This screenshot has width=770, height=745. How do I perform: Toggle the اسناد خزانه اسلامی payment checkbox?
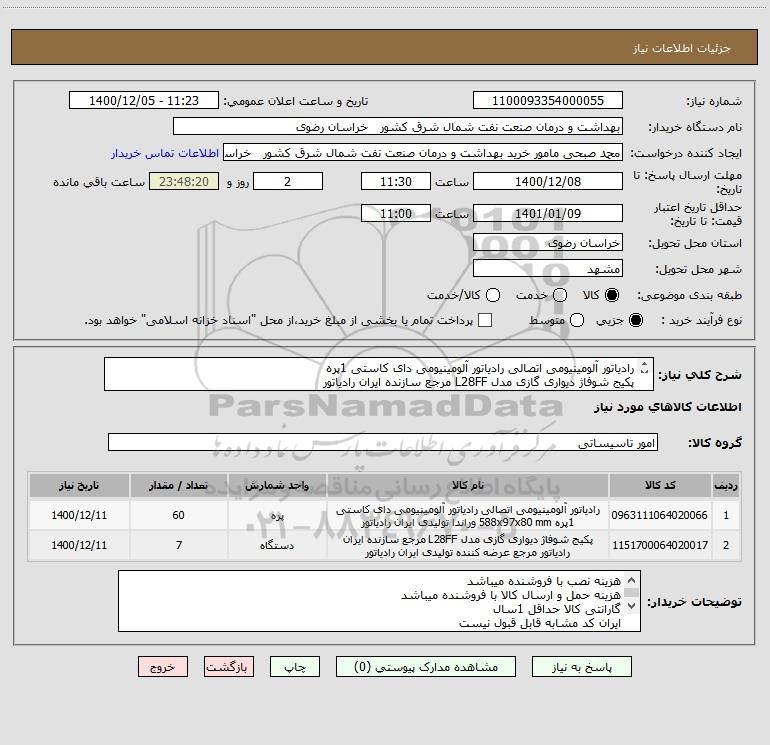coord(485,320)
